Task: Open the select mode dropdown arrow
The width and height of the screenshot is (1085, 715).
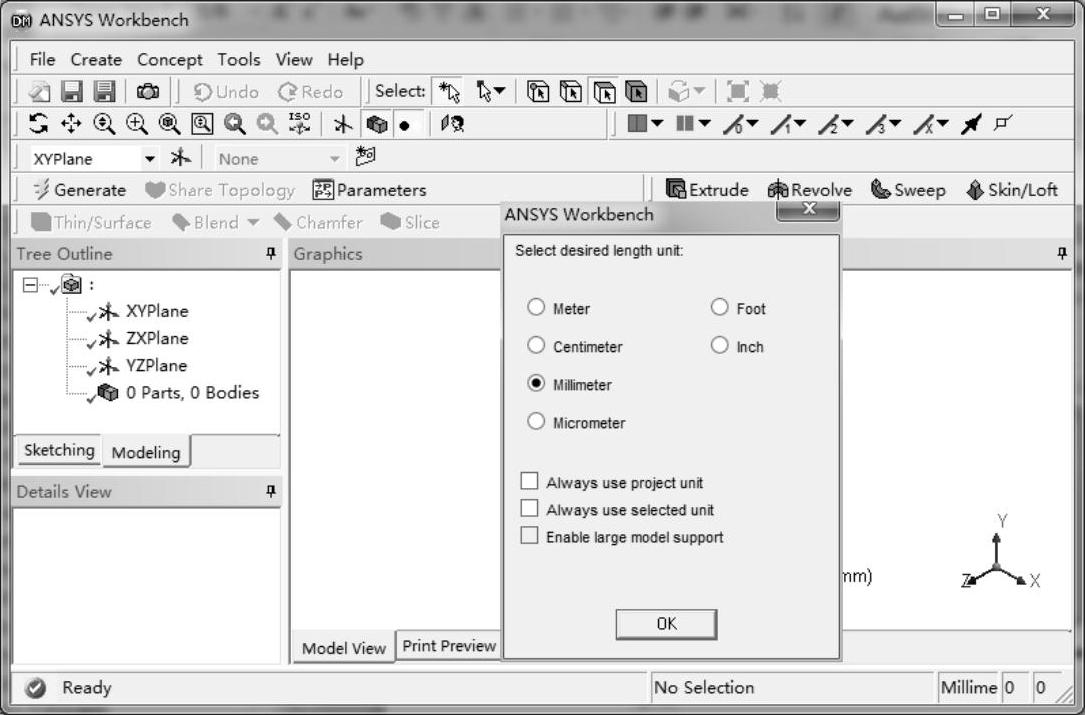Action: 499,92
